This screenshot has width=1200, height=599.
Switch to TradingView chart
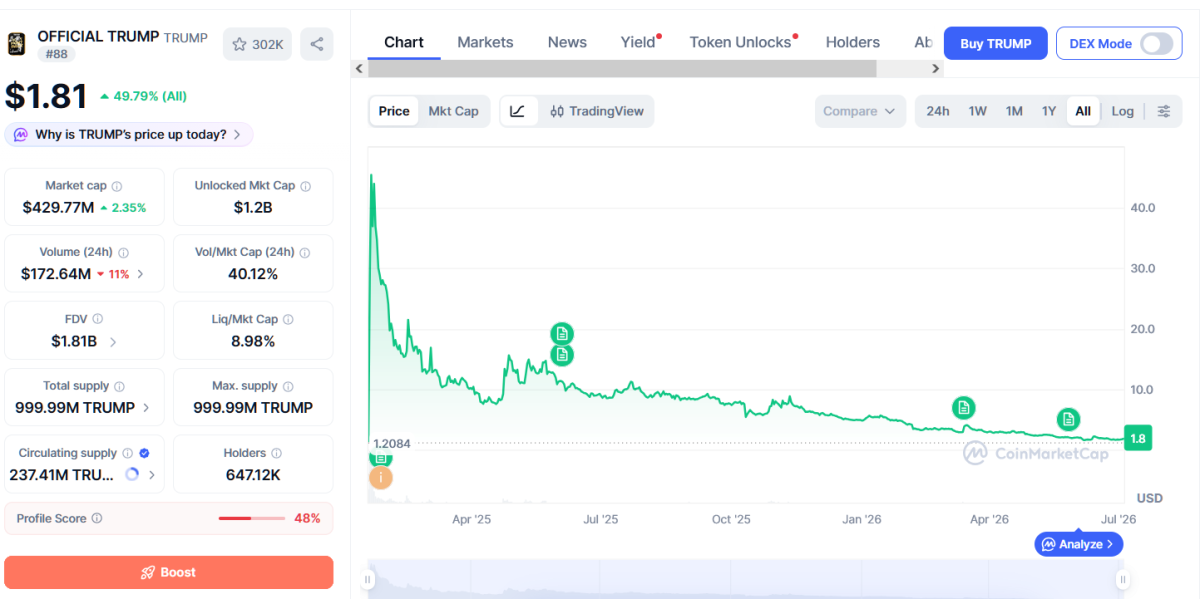pos(597,111)
